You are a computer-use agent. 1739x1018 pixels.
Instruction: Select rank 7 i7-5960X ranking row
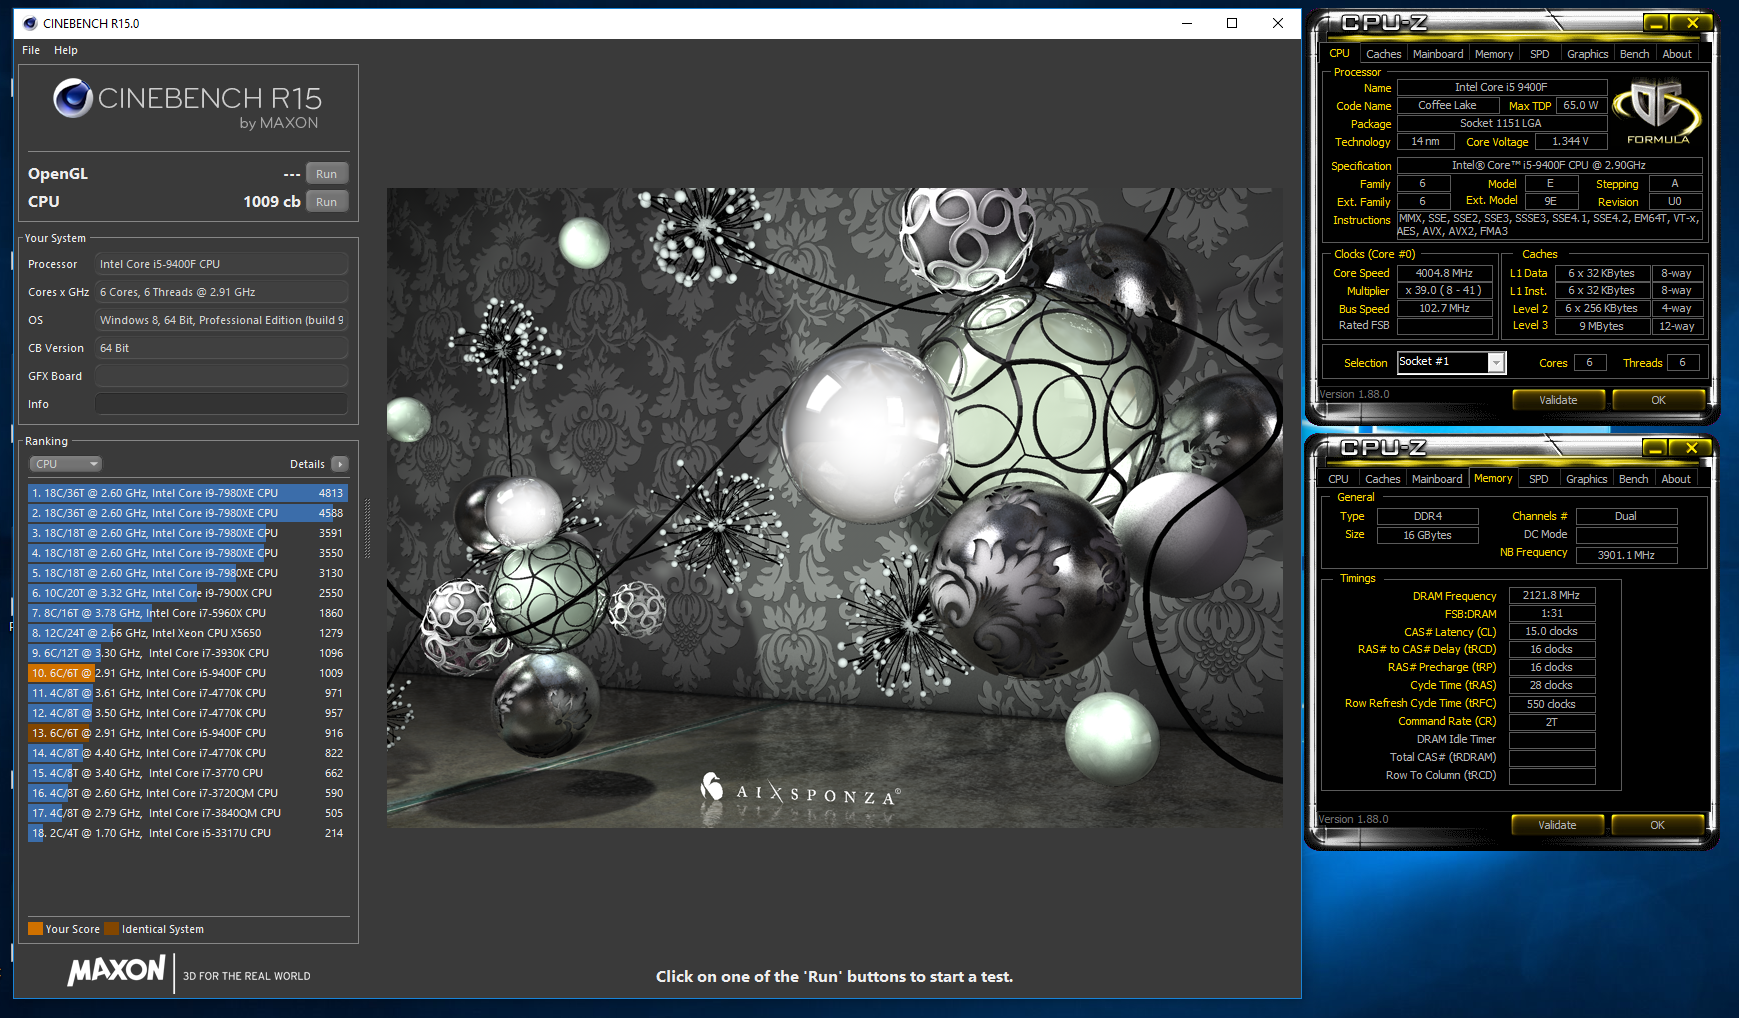coord(187,613)
